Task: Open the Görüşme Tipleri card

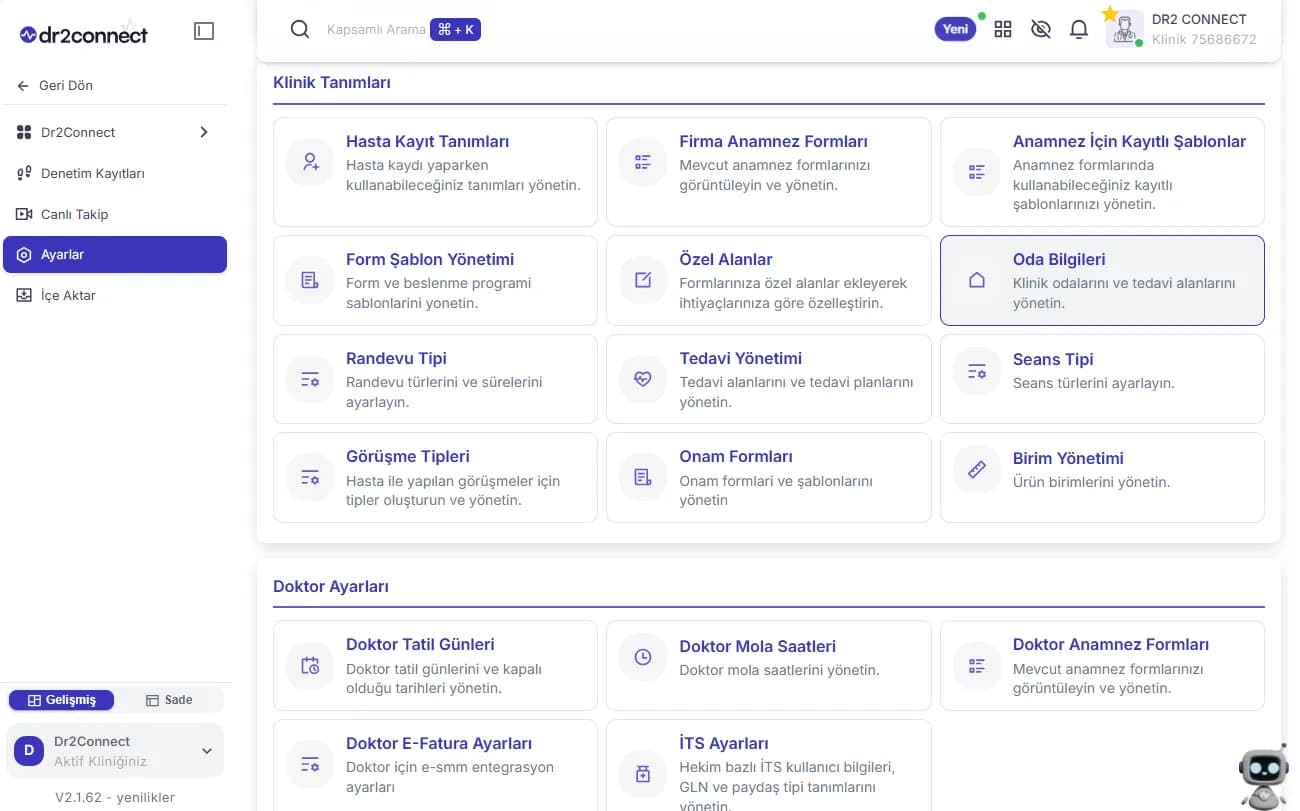Action: pyautogui.click(x=435, y=477)
